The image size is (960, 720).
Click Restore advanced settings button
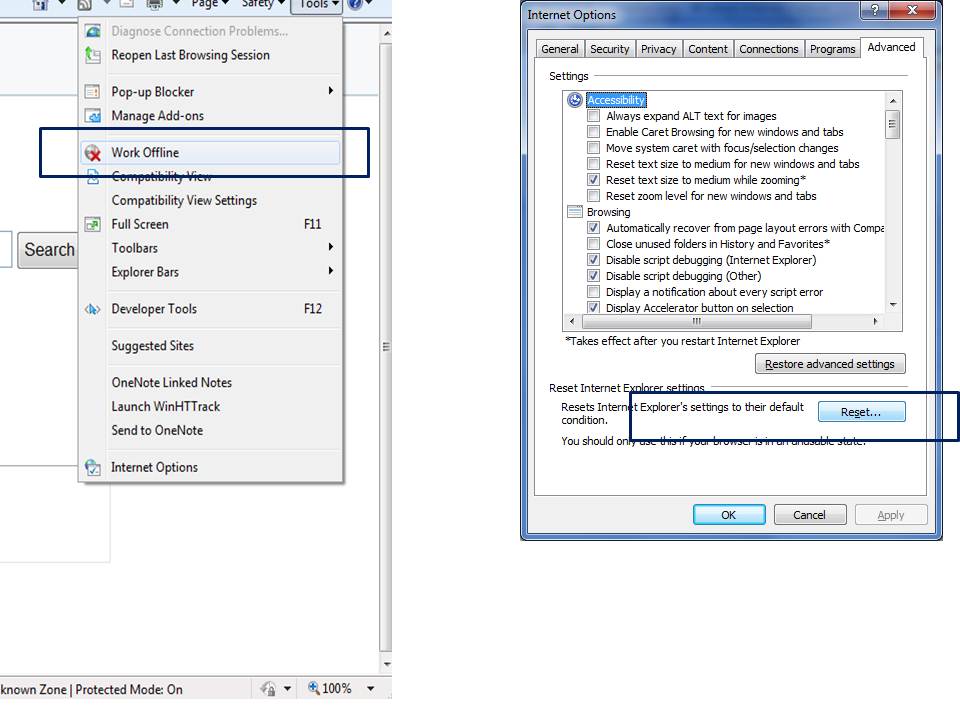(x=830, y=364)
